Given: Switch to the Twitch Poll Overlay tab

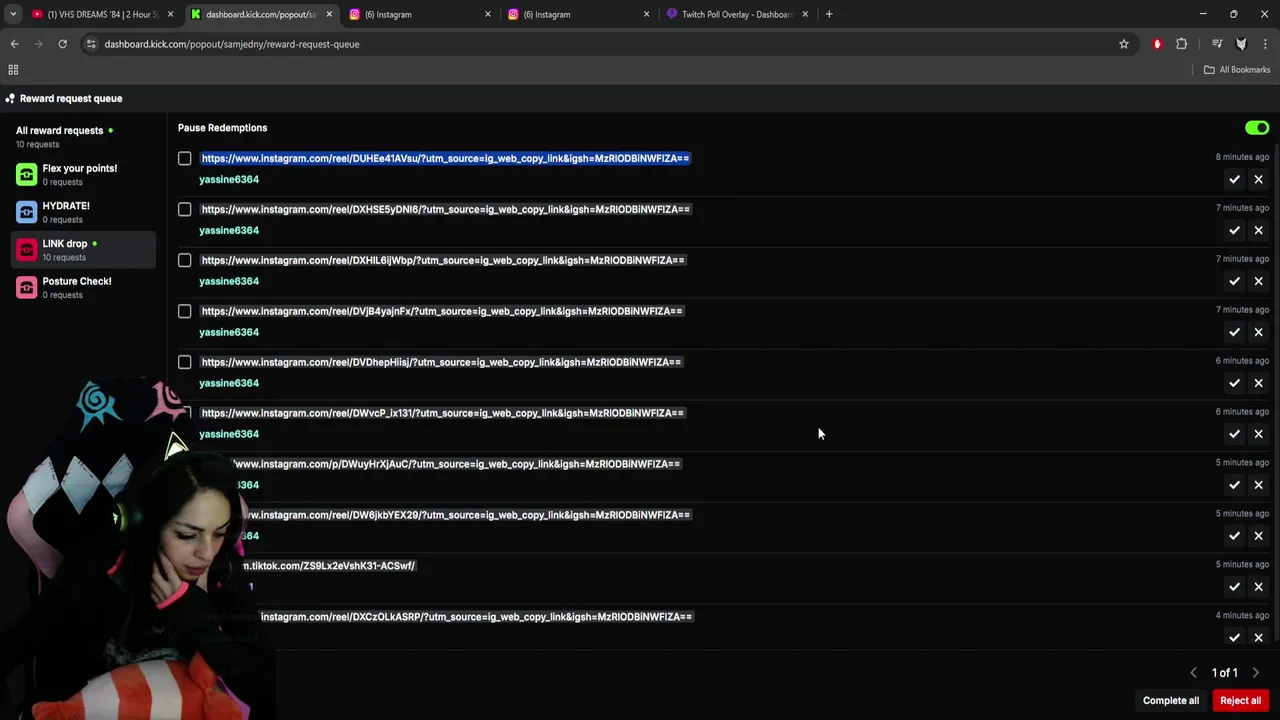Looking at the screenshot, I should click(x=737, y=14).
